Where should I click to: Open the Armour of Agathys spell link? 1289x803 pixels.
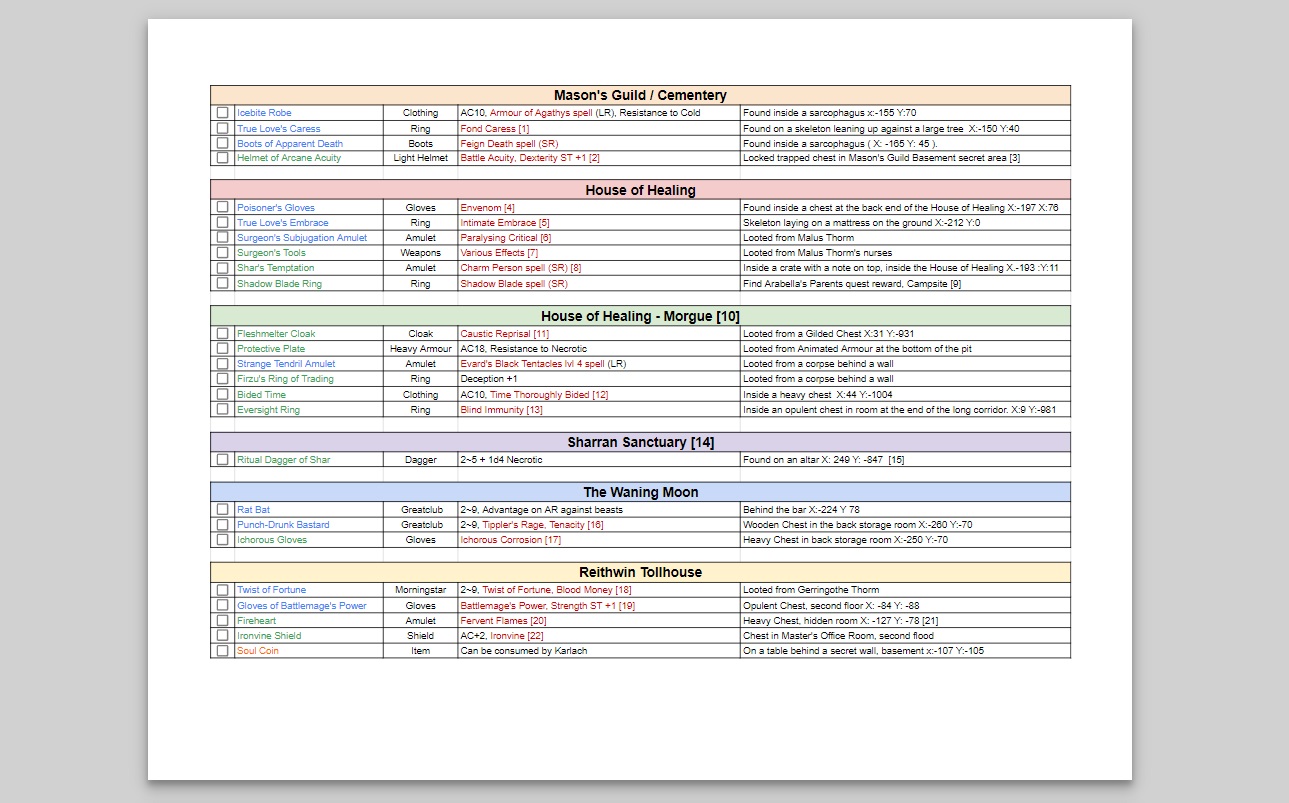541,113
